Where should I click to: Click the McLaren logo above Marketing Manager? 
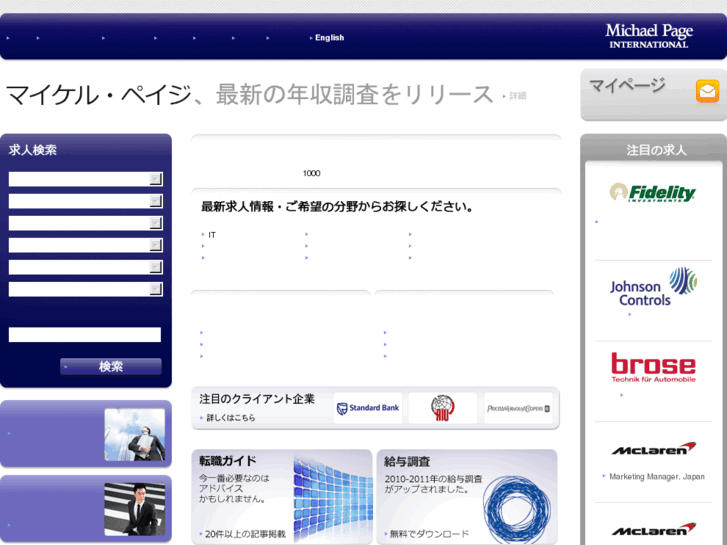pos(654,449)
